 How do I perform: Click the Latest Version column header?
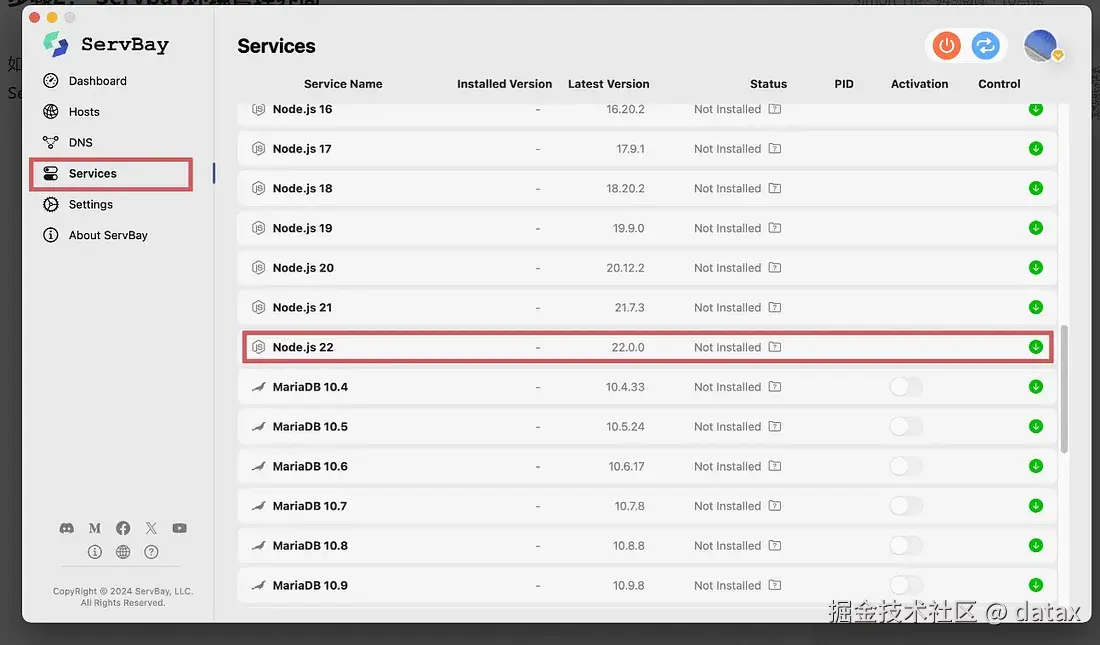608,84
